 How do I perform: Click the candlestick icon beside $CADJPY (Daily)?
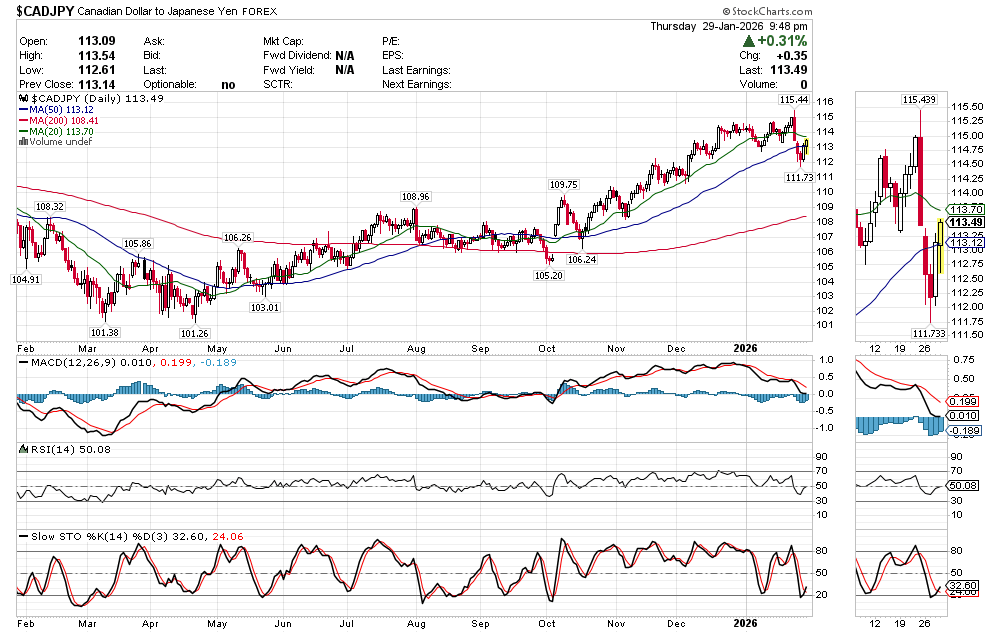pyautogui.click(x=24, y=99)
